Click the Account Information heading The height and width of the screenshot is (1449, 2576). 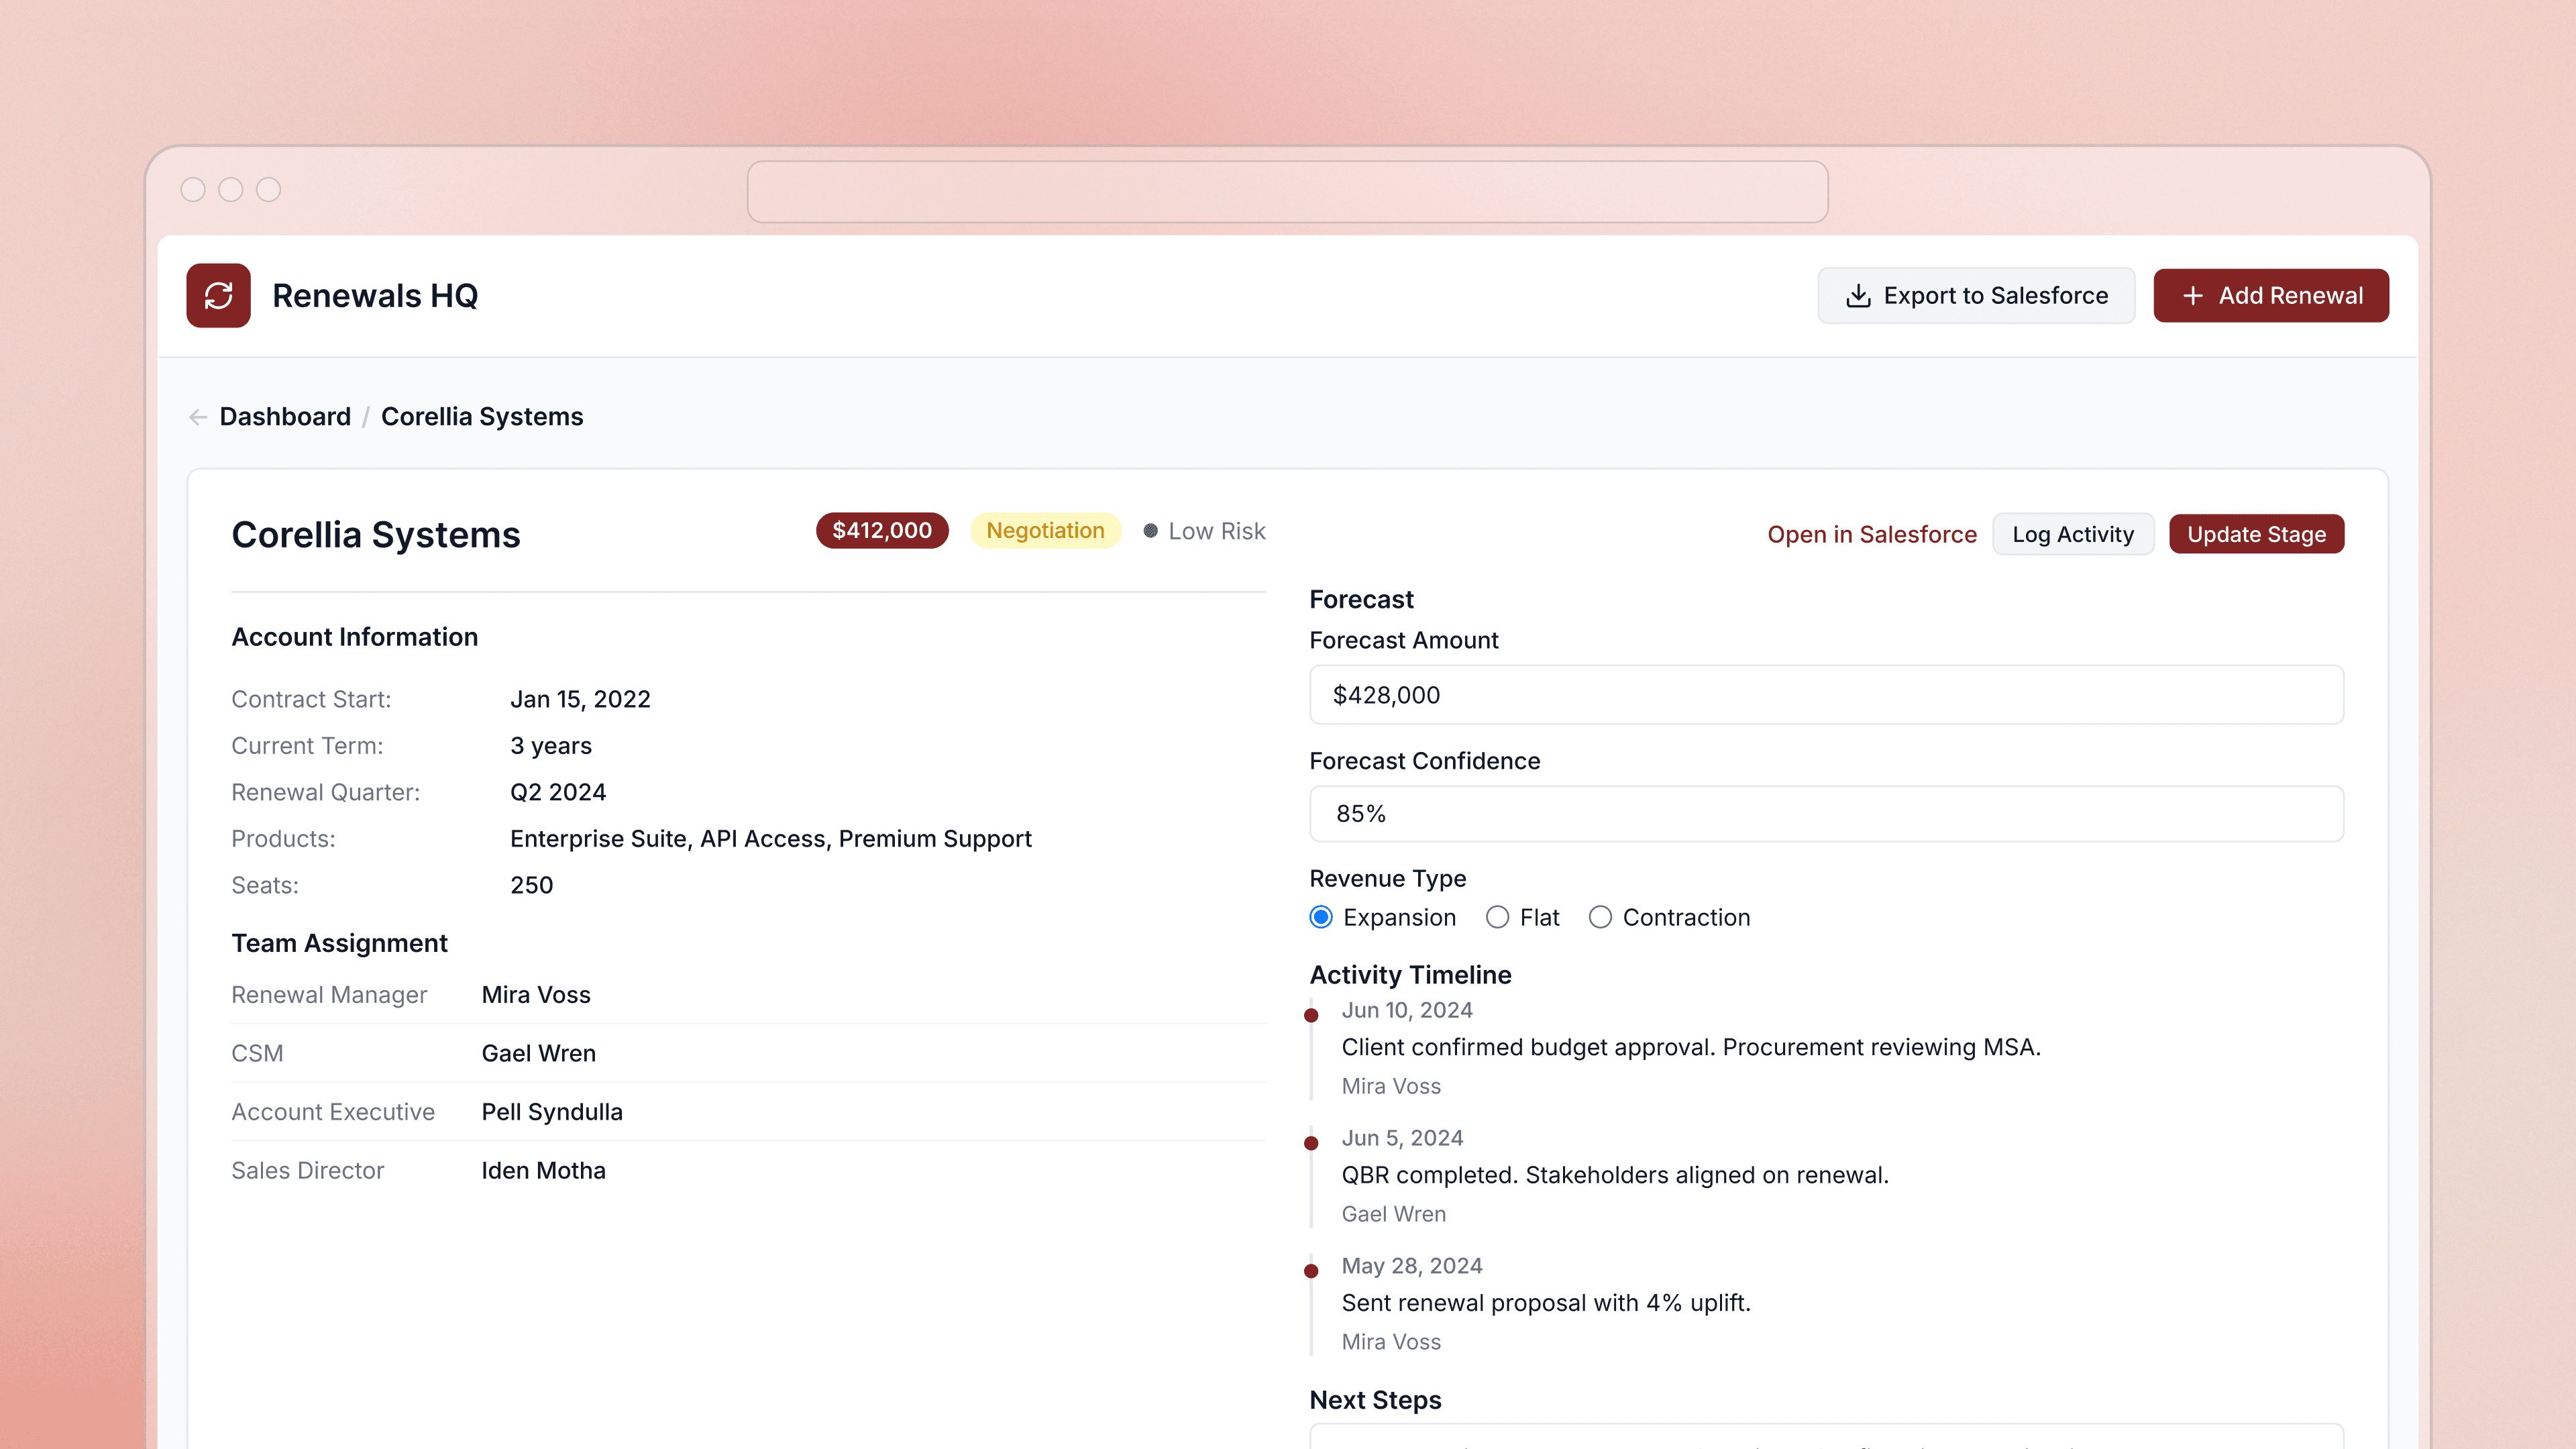click(355, 637)
